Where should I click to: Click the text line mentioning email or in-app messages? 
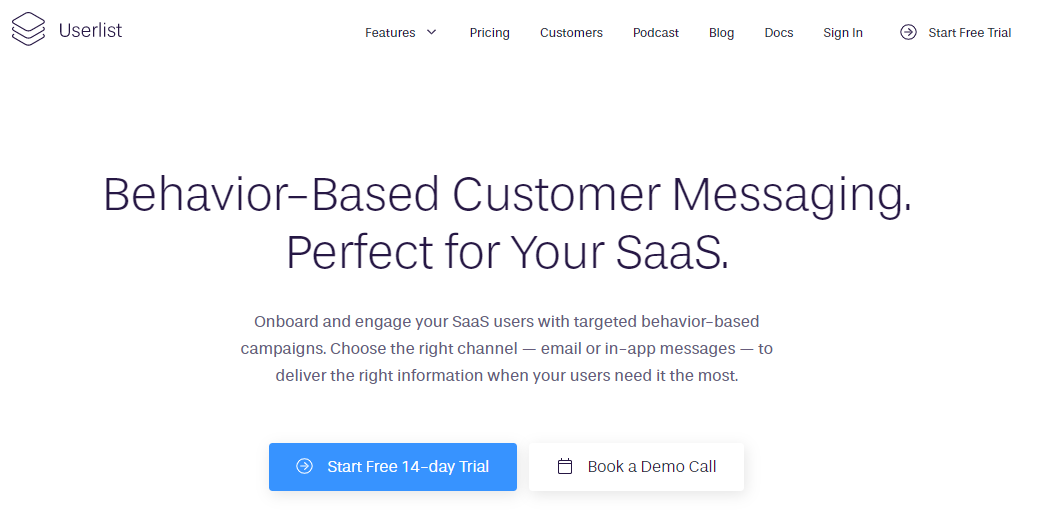point(507,348)
